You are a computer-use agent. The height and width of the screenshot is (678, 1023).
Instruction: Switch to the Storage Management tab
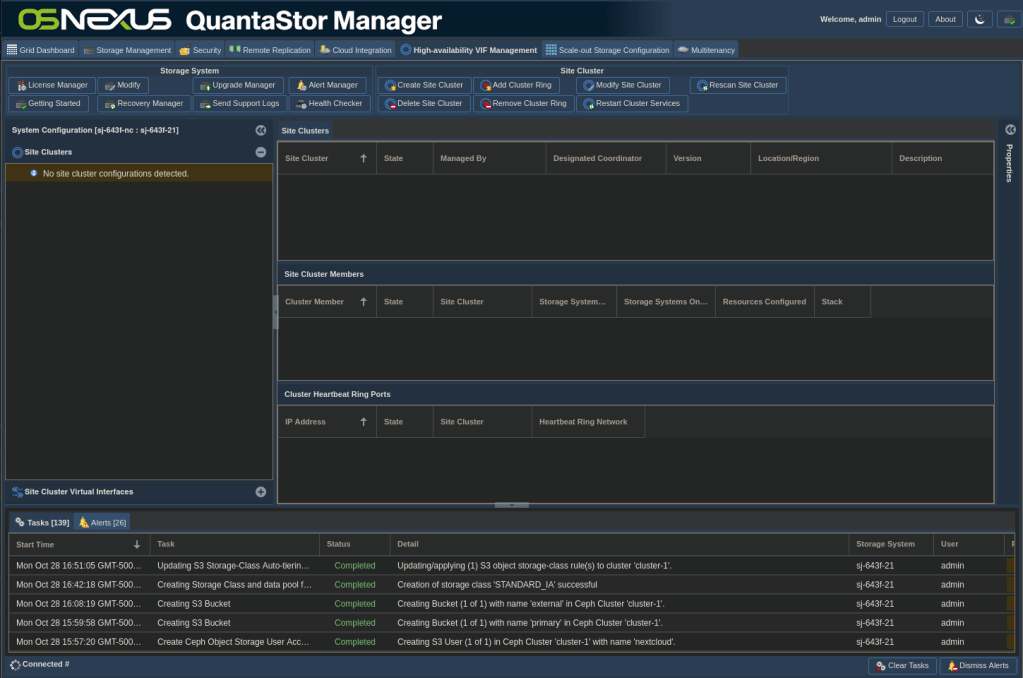[x=126, y=50]
